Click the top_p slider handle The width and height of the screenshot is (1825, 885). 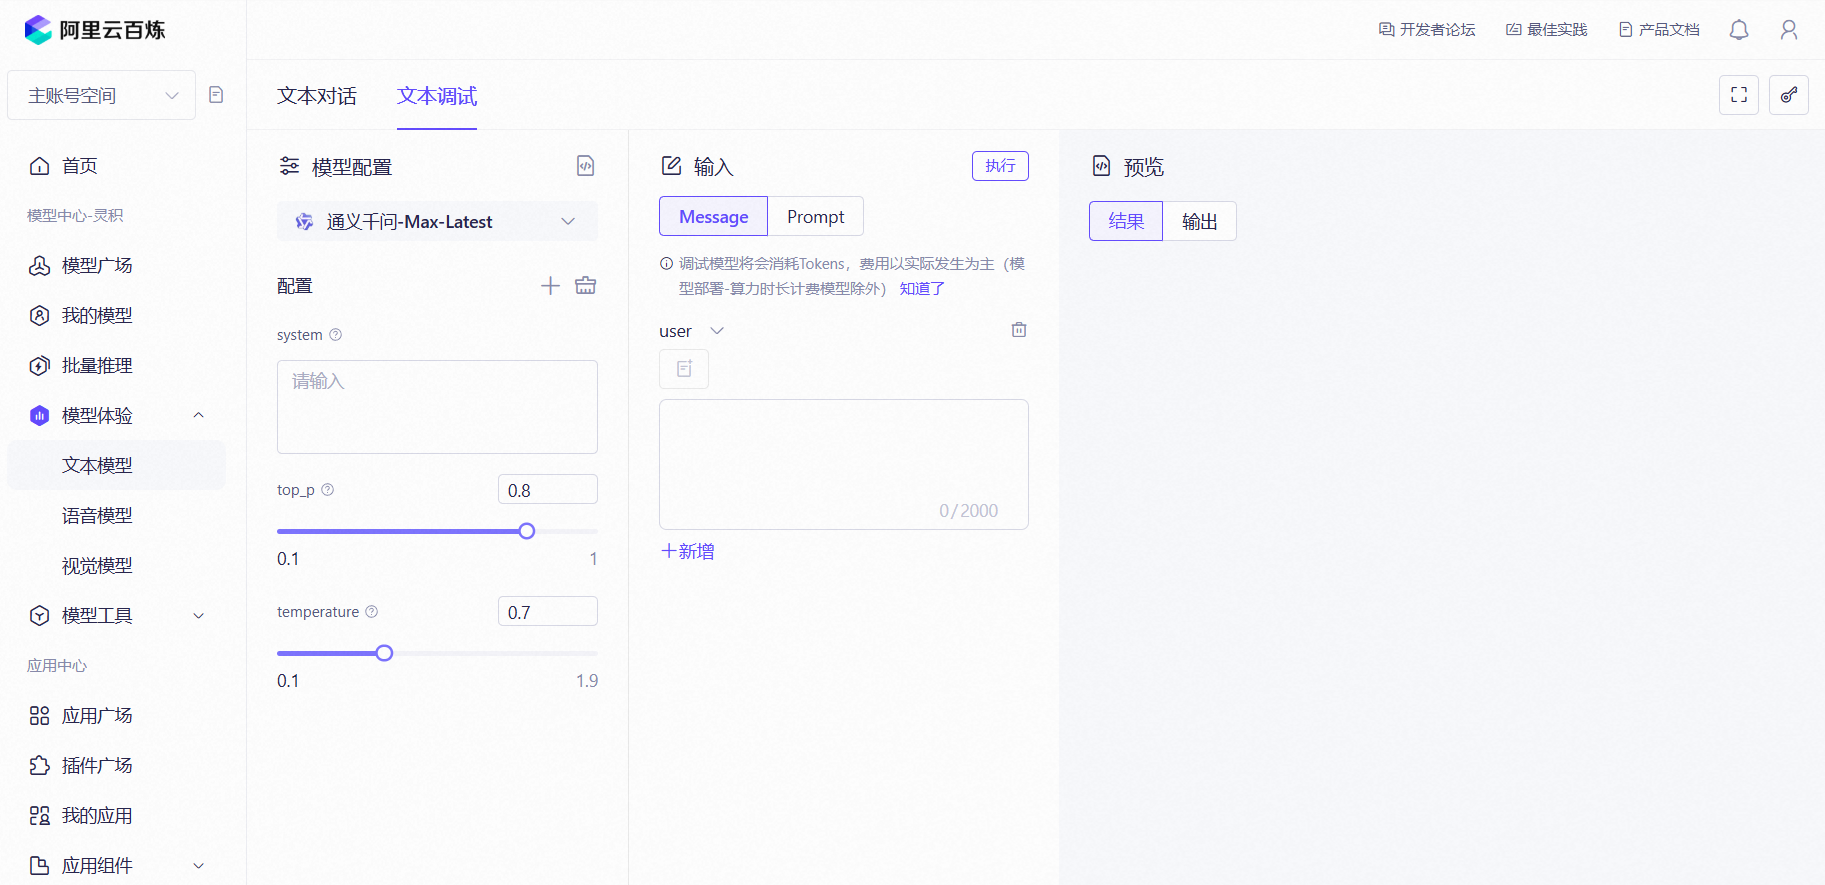527,531
